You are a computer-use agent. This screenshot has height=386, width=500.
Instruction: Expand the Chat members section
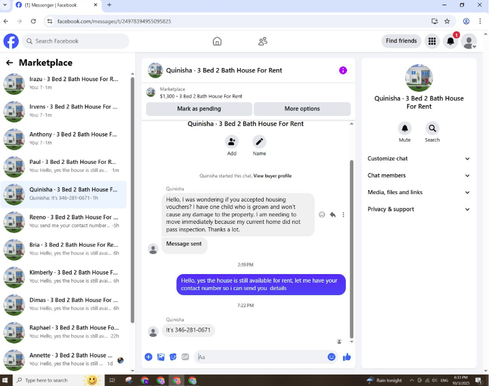[x=419, y=175]
